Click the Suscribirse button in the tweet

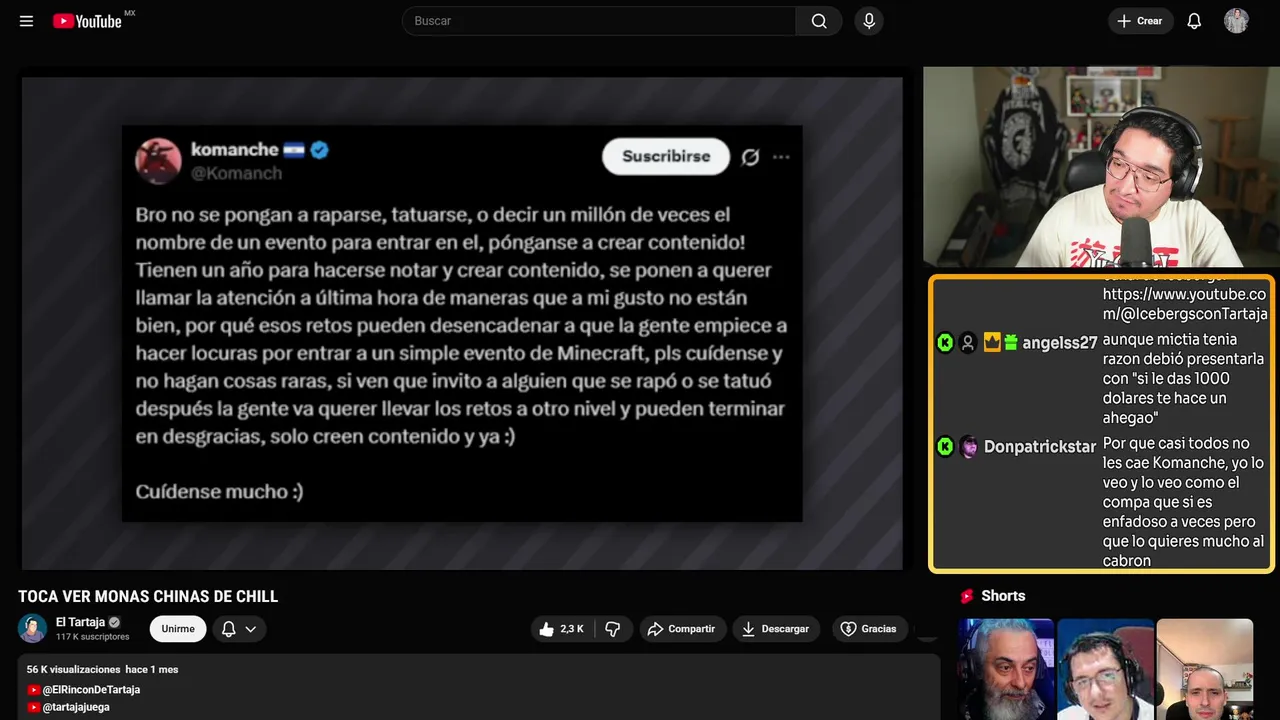(666, 156)
